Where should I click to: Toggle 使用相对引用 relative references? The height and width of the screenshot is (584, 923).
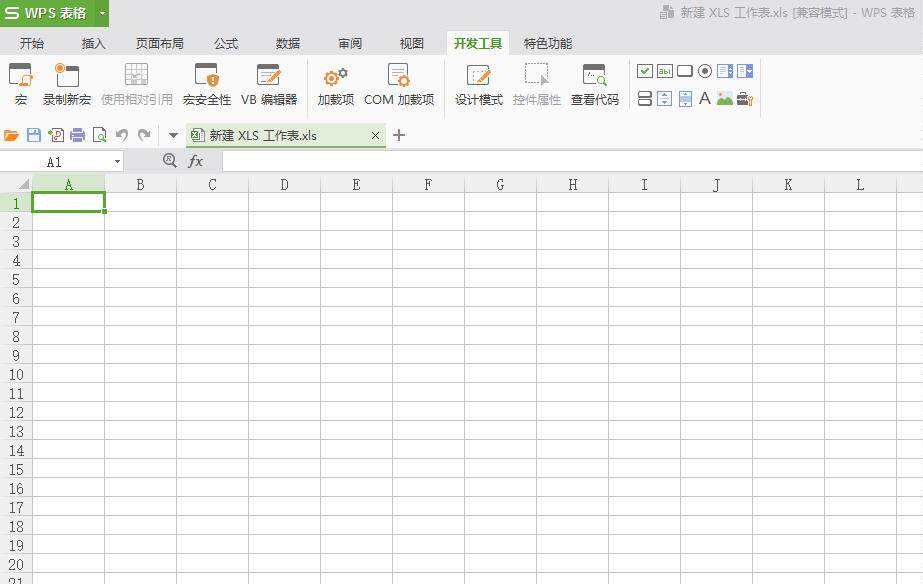tap(137, 85)
